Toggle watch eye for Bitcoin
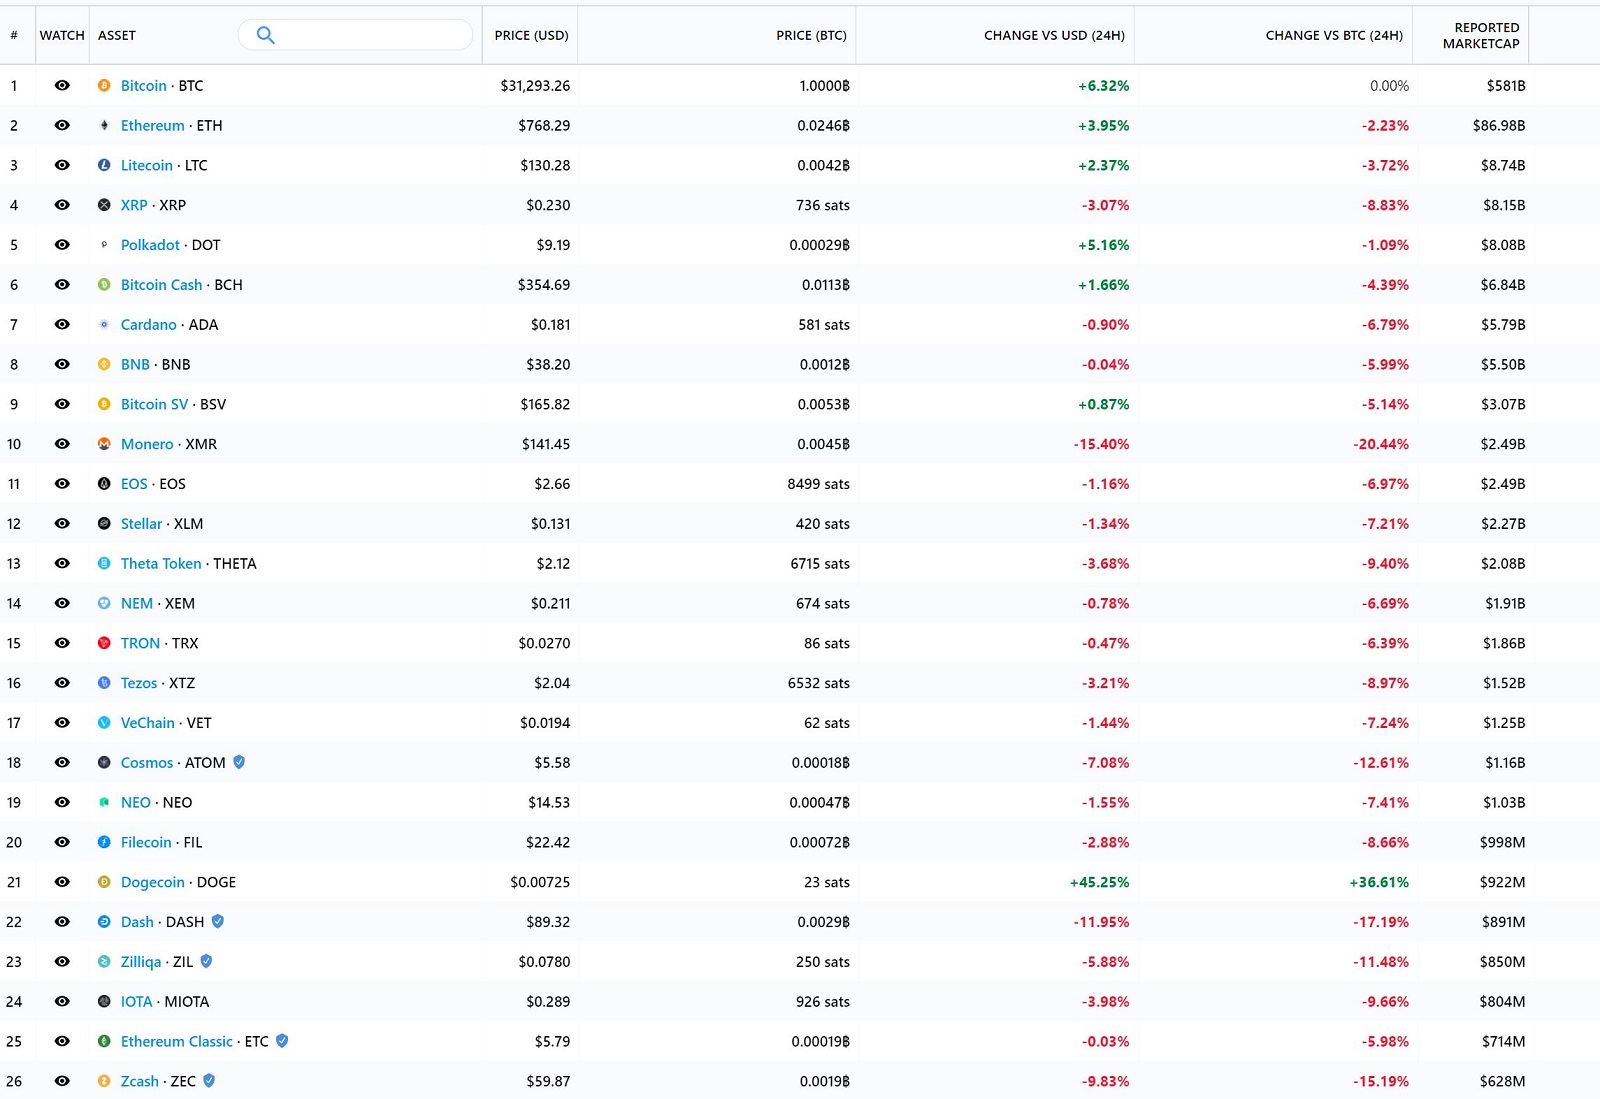The image size is (1600, 1099). 62,86
